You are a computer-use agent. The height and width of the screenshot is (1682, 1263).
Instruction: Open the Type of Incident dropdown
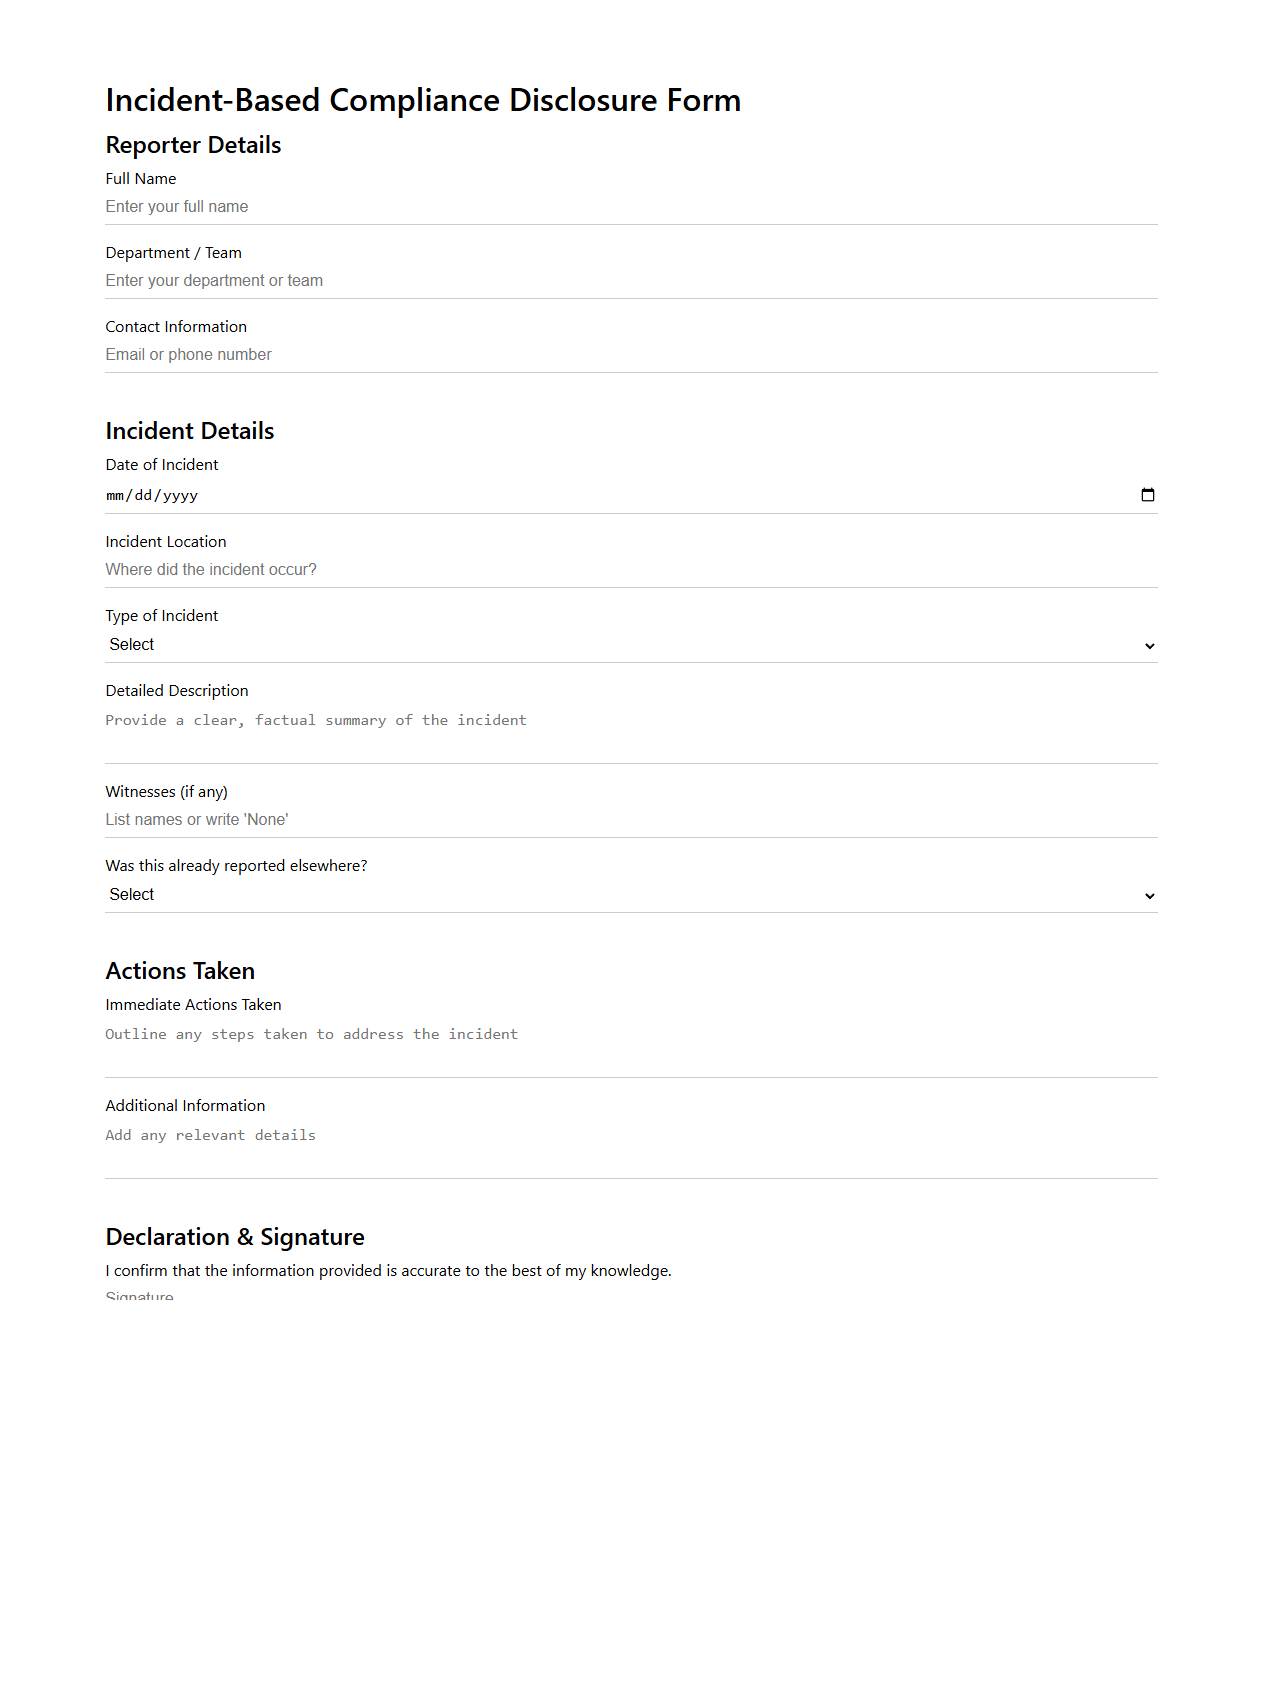[x=630, y=645]
